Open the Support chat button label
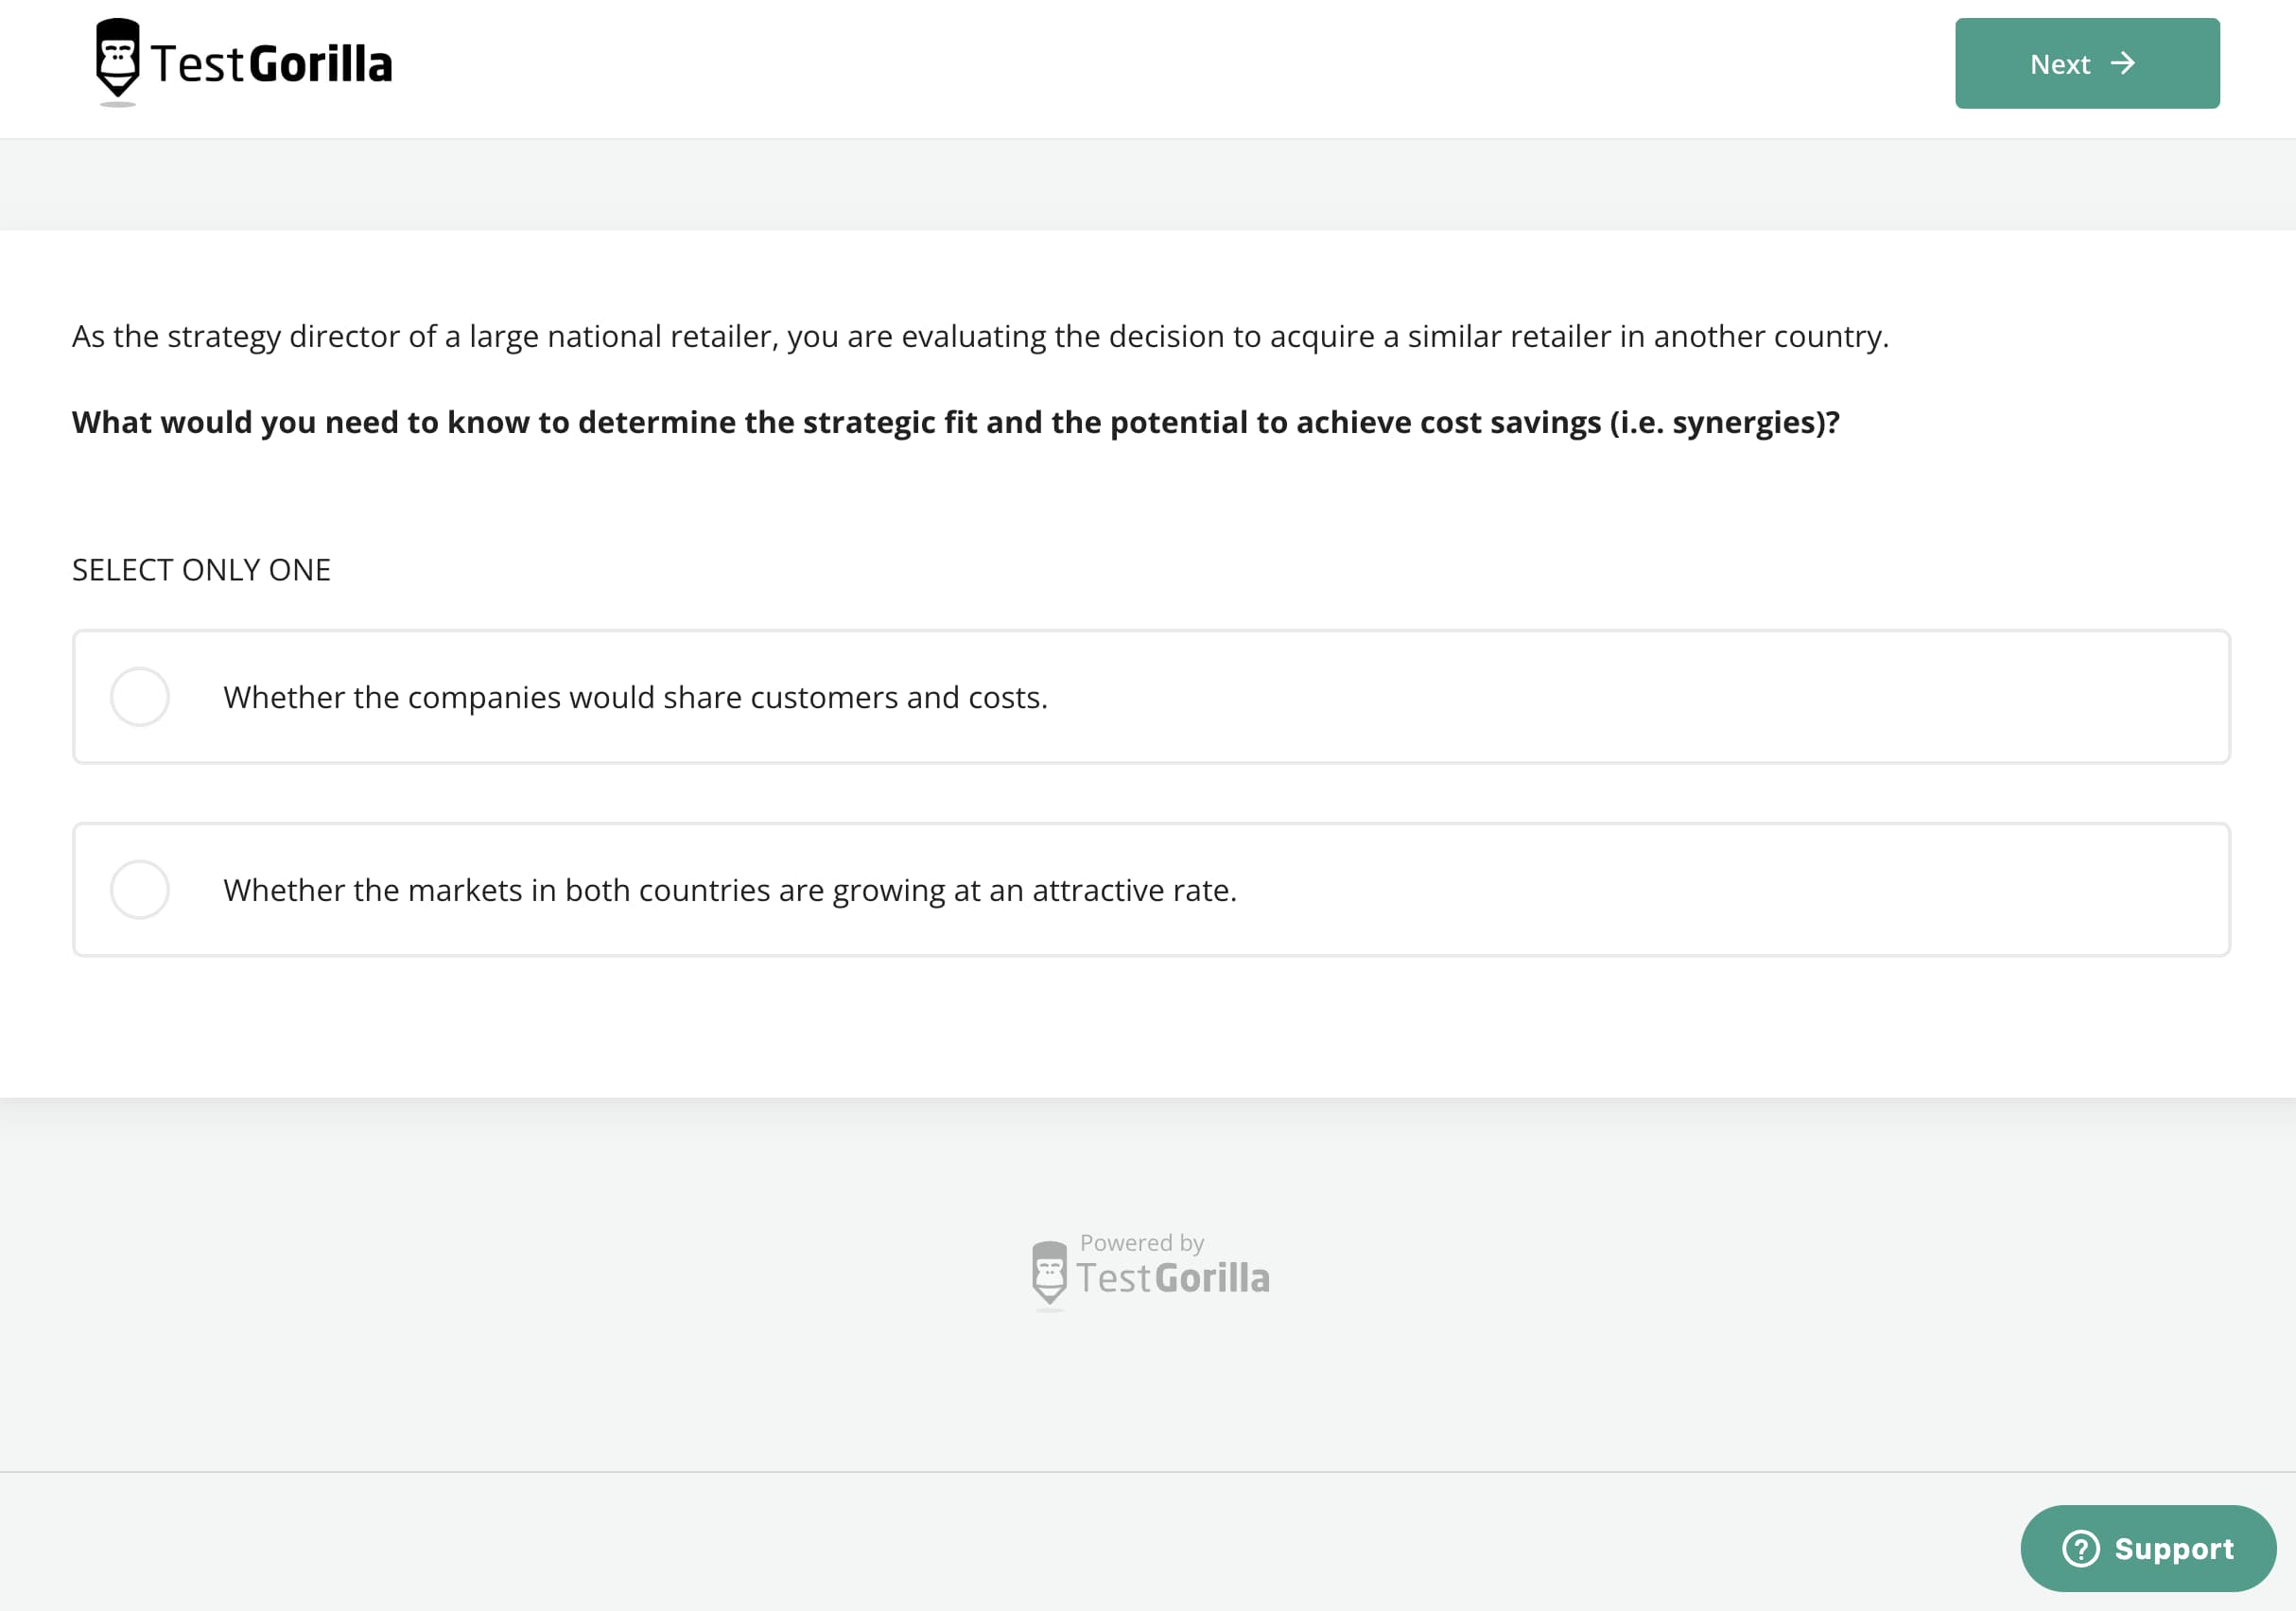Screen dimensions: 2296x1611 [2173, 1549]
